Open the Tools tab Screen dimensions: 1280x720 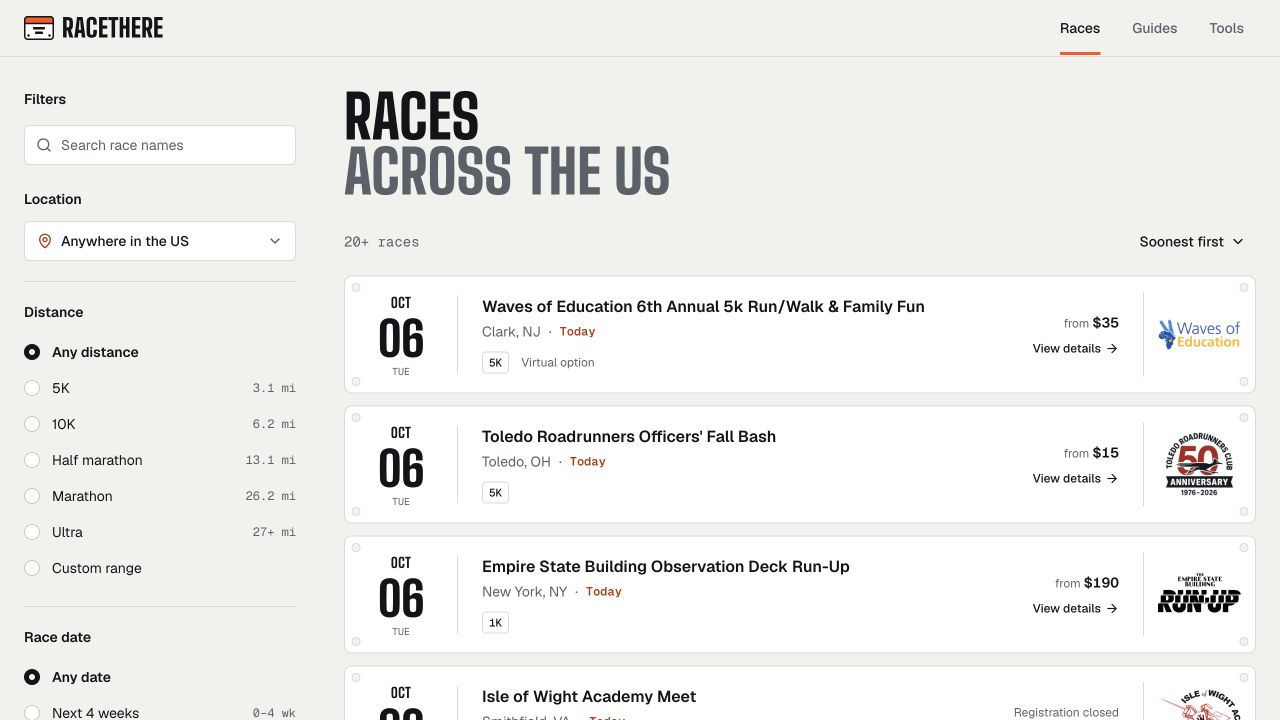pyautogui.click(x=1226, y=28)
